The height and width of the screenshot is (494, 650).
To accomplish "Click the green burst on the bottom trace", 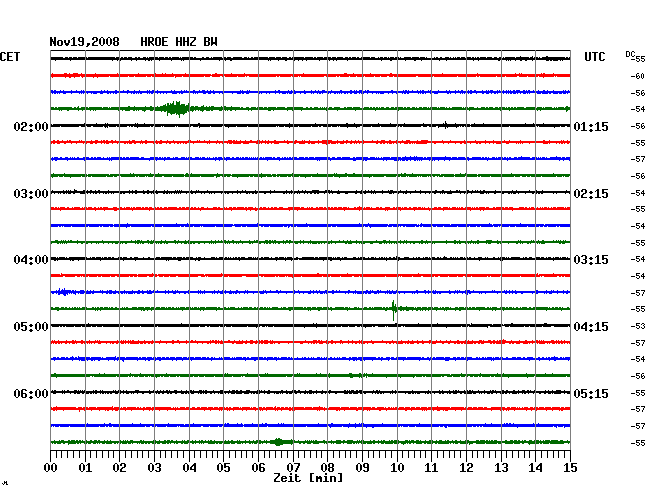I will pyautogui.click(x=279, y=442).
